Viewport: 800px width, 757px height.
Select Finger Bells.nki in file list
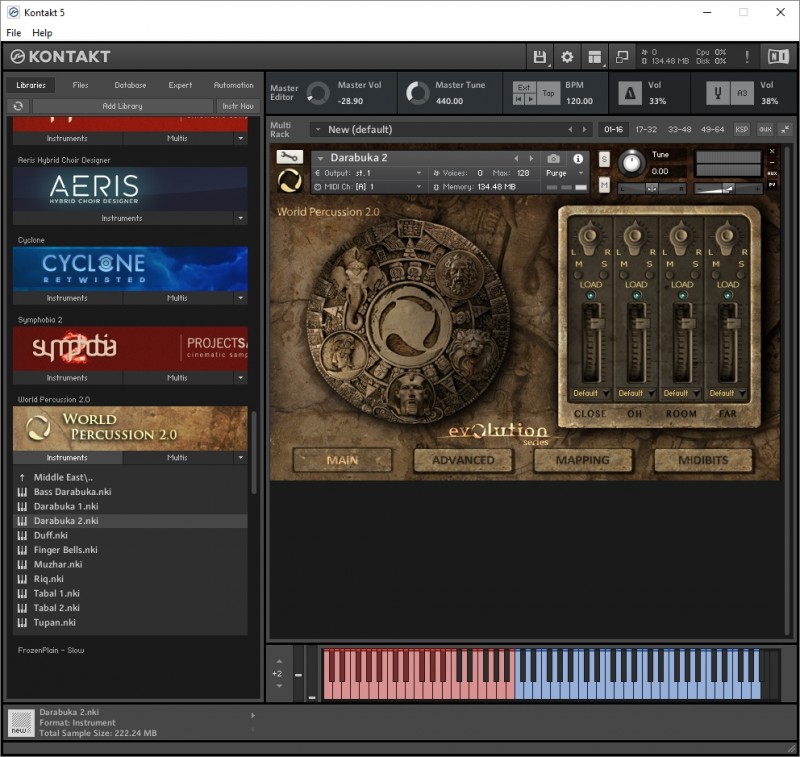(66, 550)
